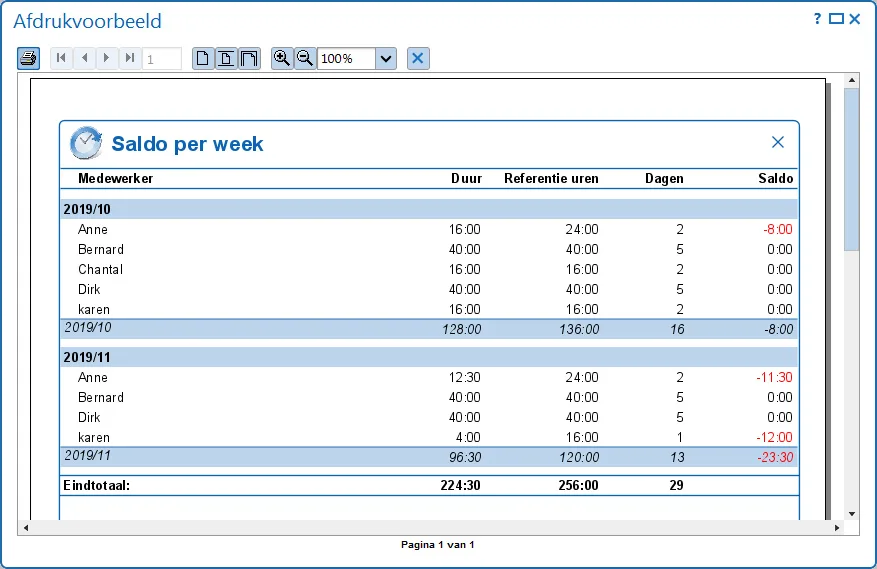Jump to the last page
This screenshot has width=877, height=569.
point(130,58)
